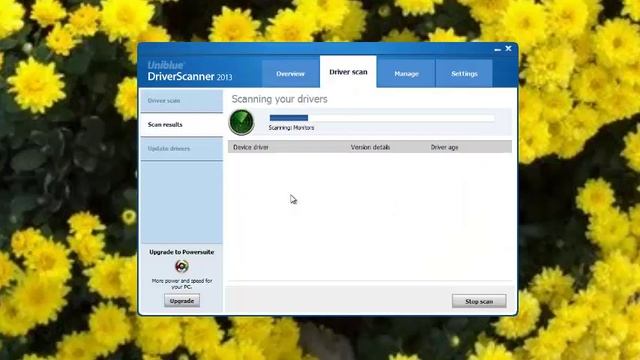Click the Upgrade to Powersuite heading

click(x=182, y=252)
